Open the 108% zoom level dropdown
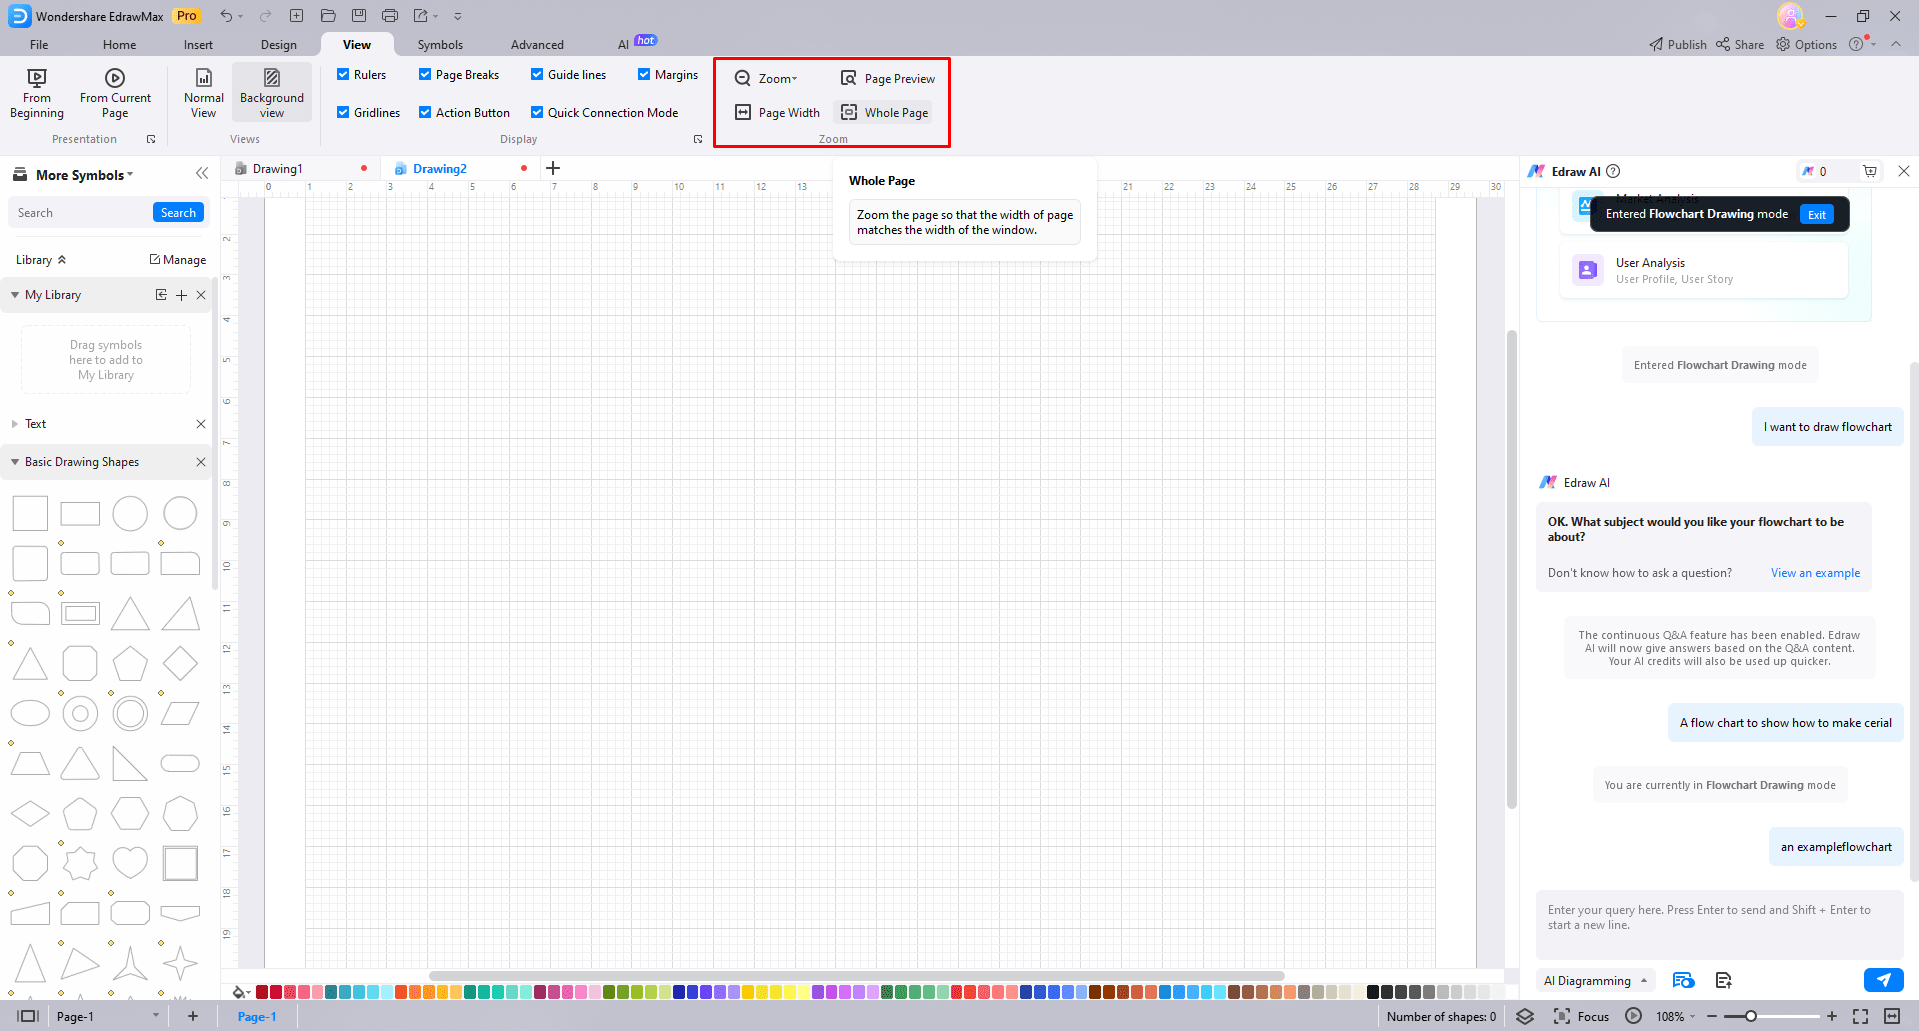Image resolution: width=1919 pixels, height=1031 pixels. [1676, 1016]
